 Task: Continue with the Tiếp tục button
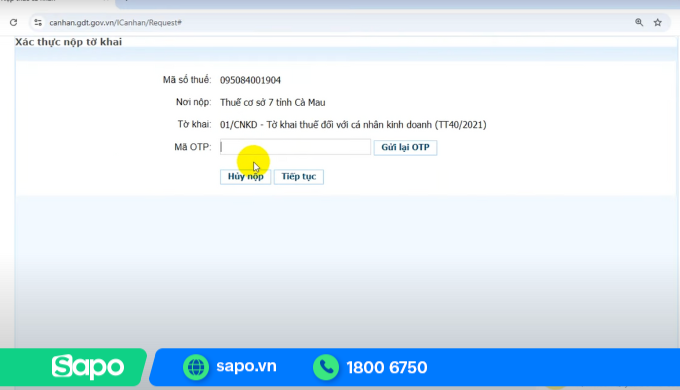299,177
